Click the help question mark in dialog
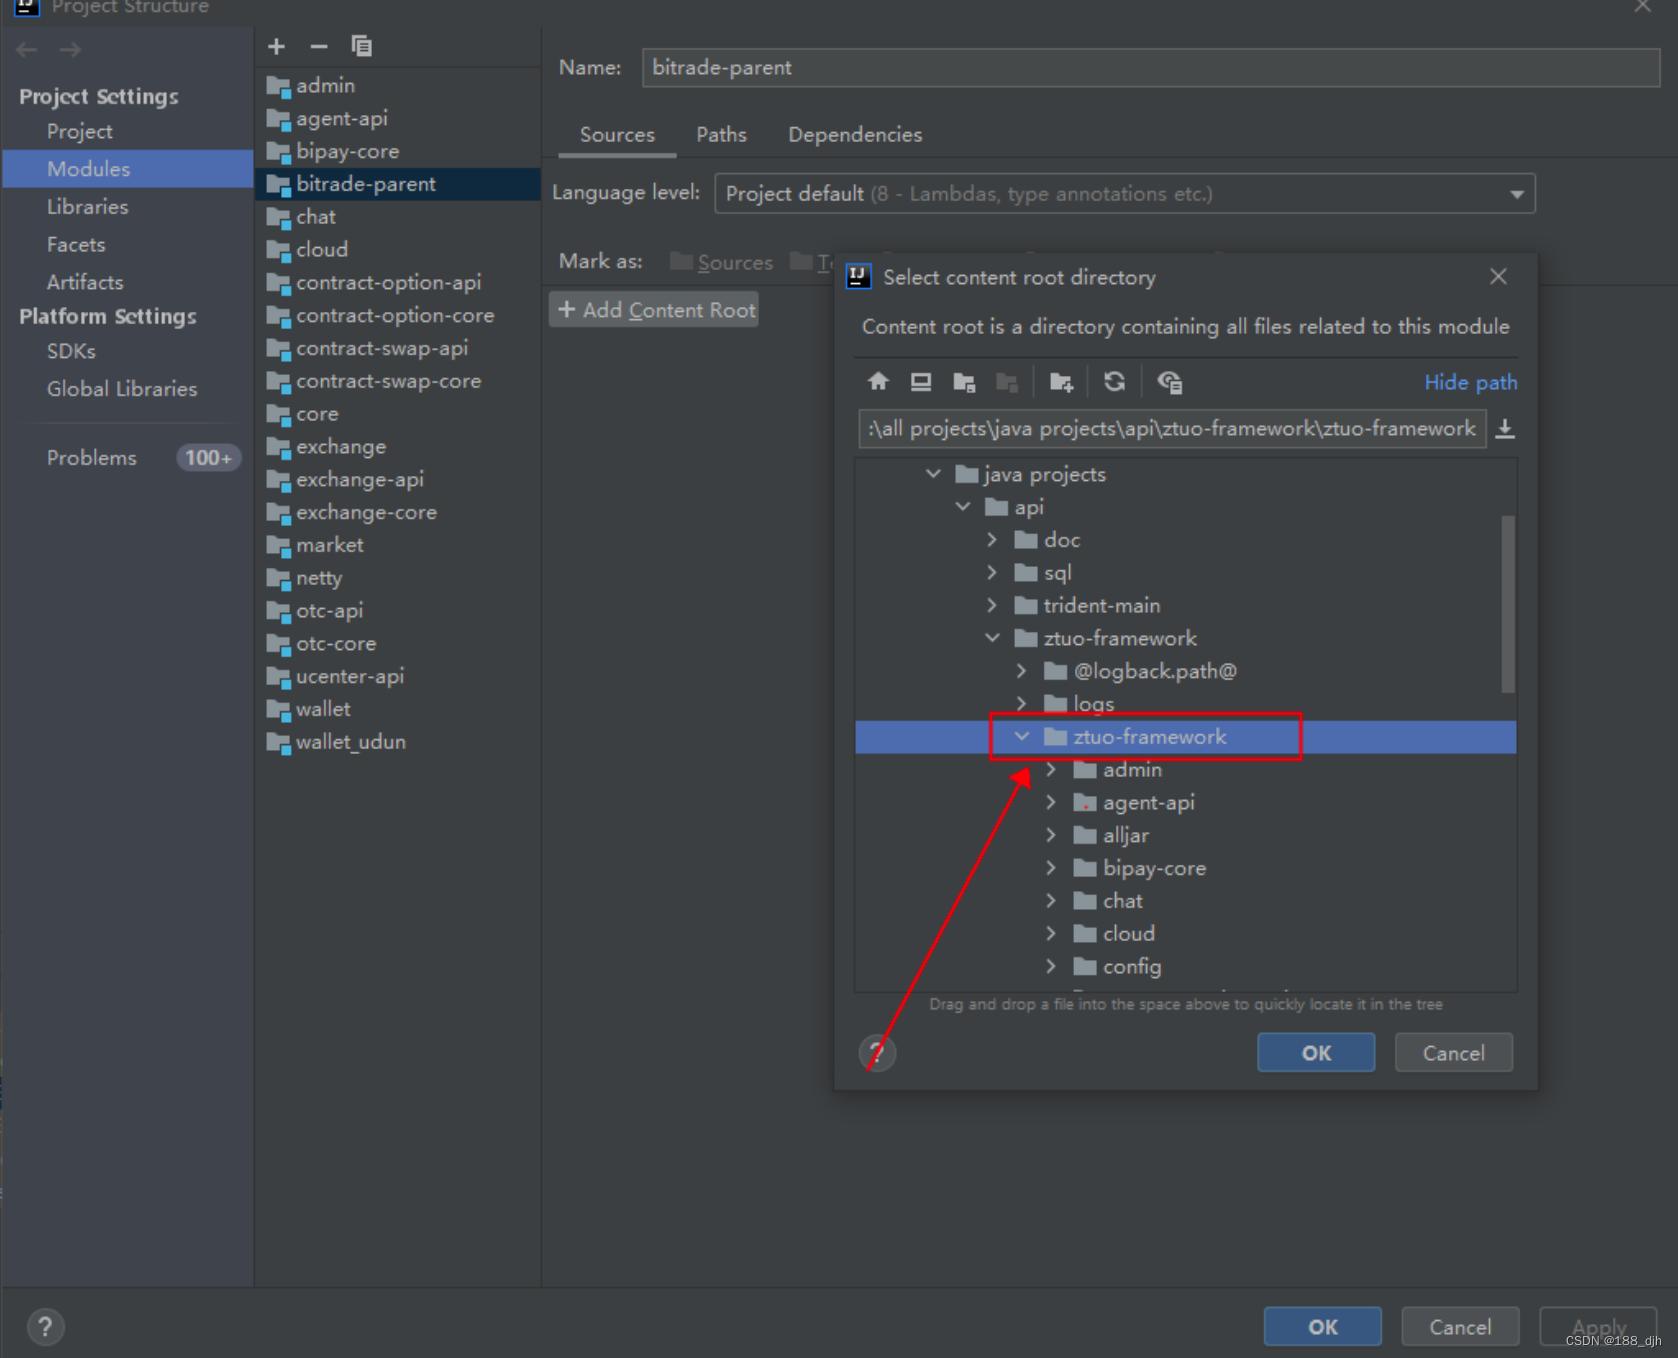 click(x=877, y=1053)
